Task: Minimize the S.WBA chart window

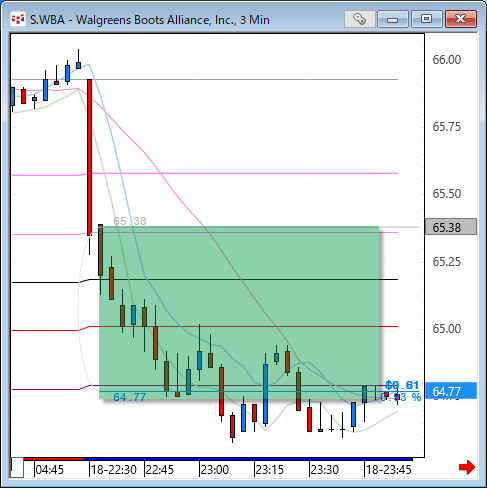Action: point(392,19)
